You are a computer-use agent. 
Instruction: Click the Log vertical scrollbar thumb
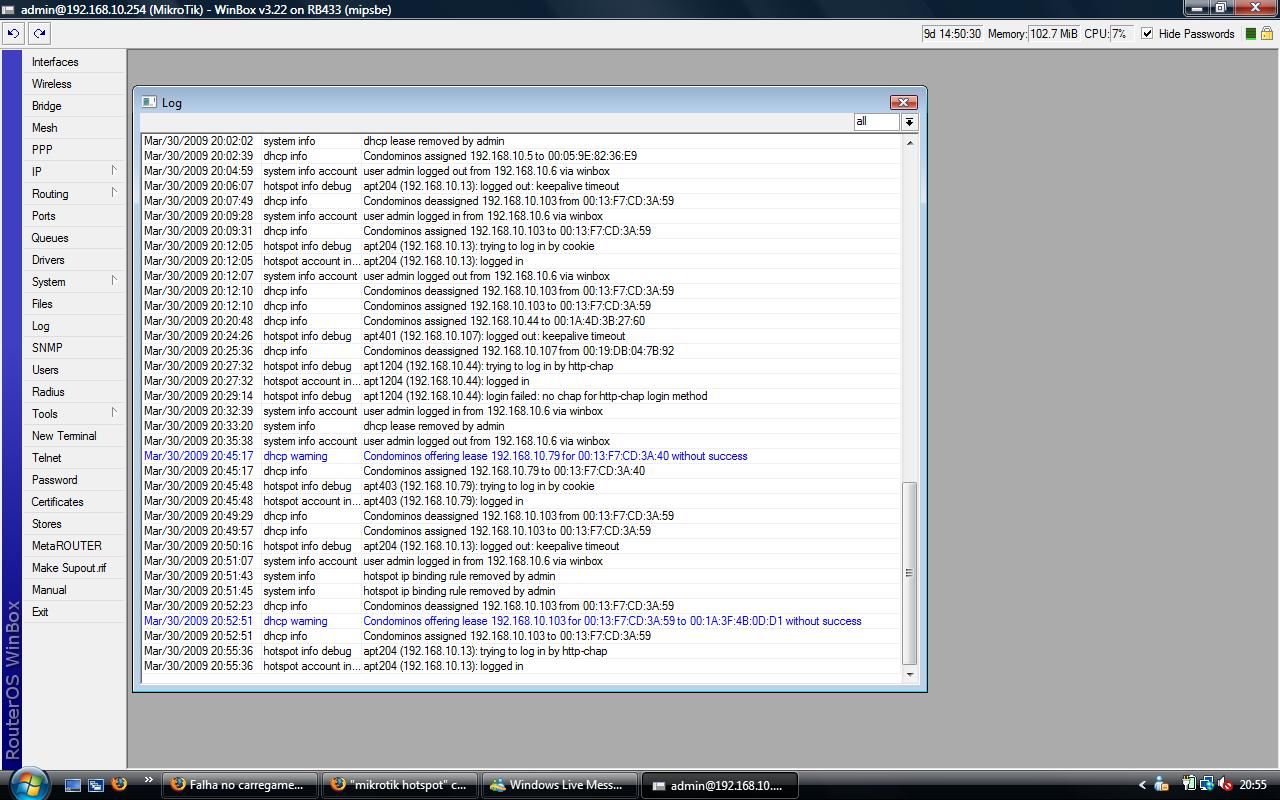coord(909,573)
